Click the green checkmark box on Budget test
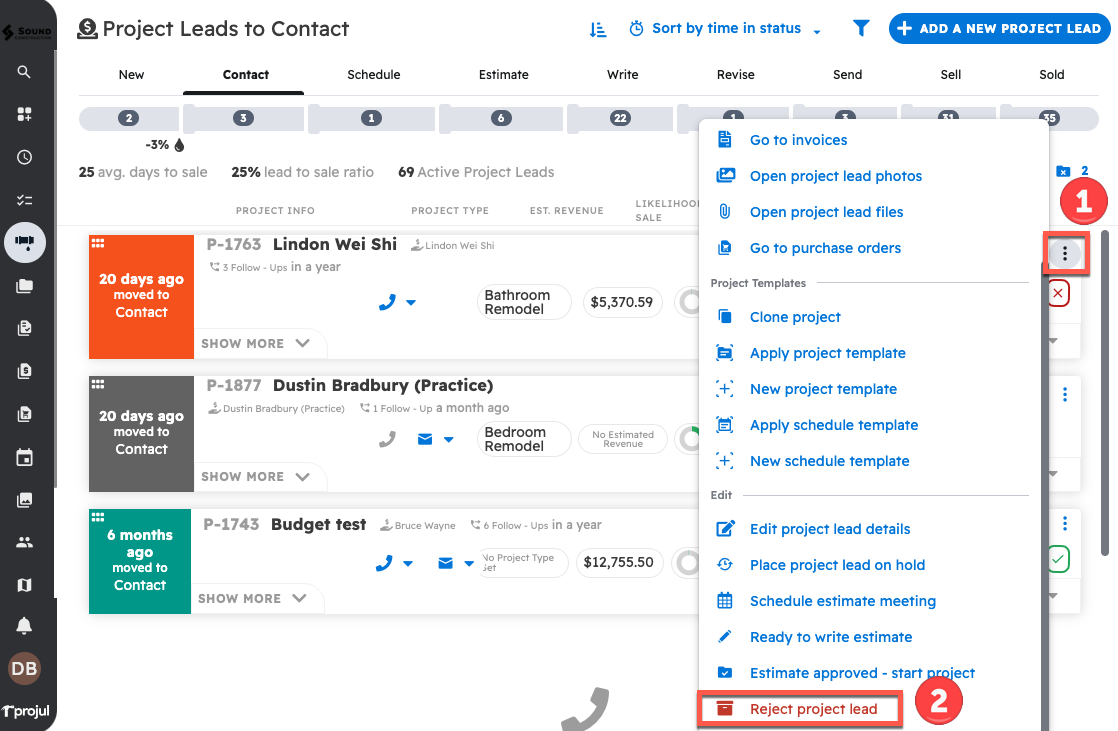The height and width of the screenshot is (731, 1118). pos(1058,559)
